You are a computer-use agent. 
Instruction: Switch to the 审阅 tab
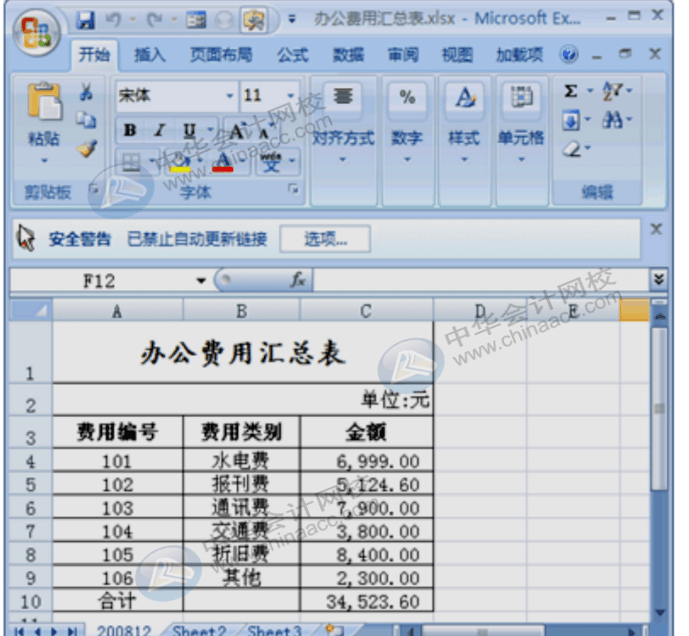pos(403,55)
